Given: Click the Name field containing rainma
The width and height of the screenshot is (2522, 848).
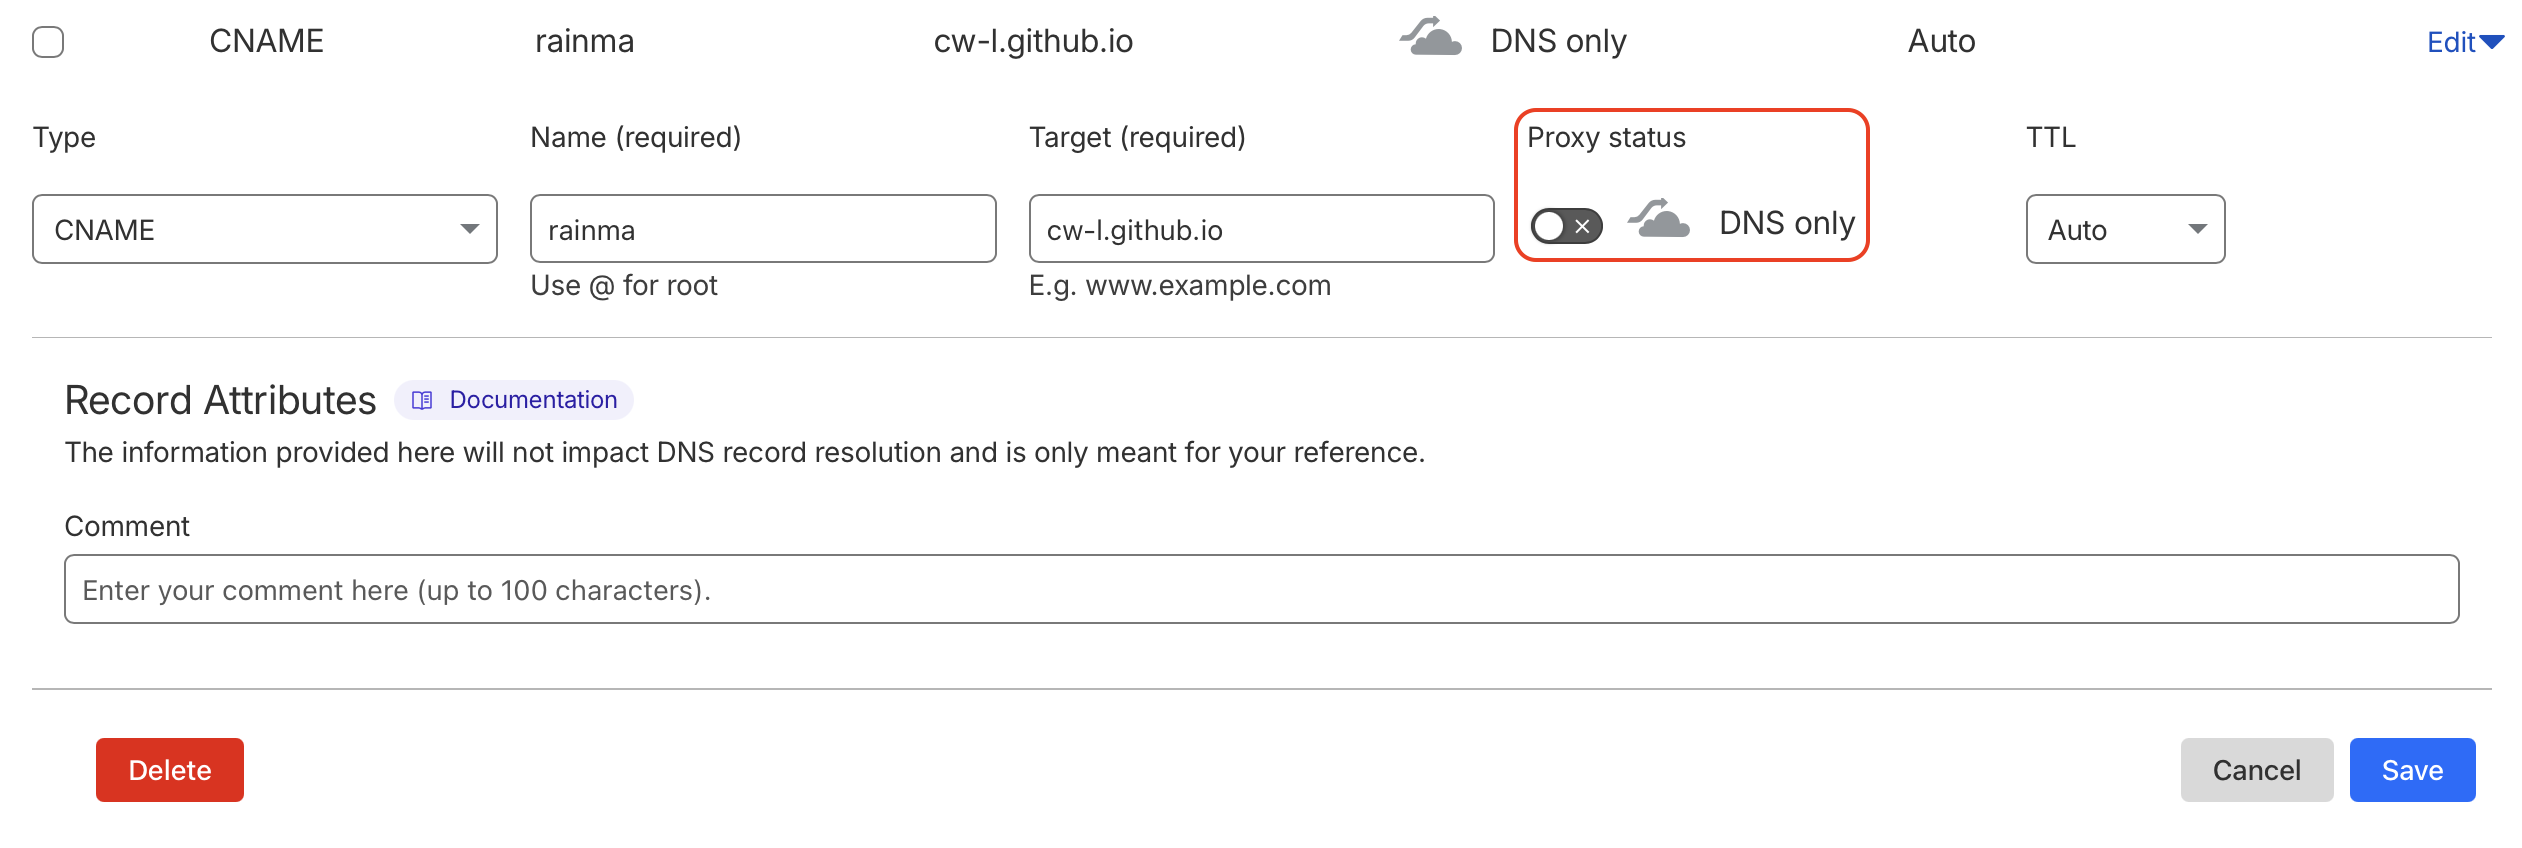Looking at the screenshot, I should pyautogui.click(x=762, y=229).
